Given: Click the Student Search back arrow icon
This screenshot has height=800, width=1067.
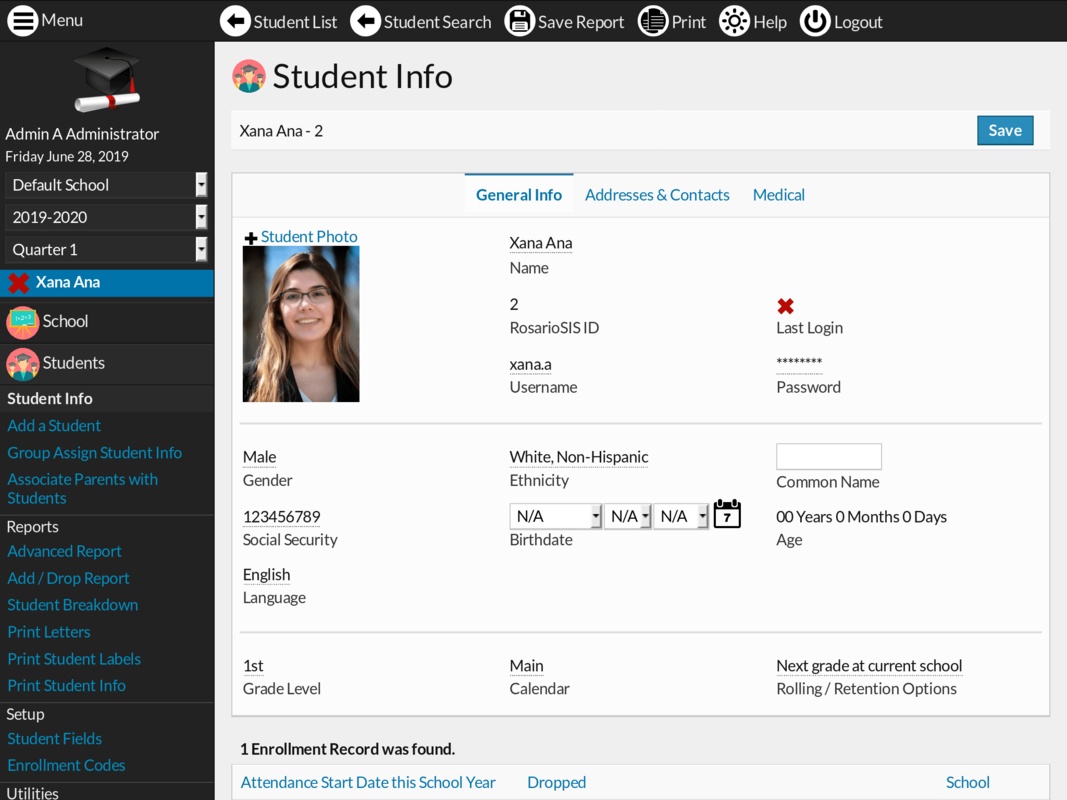Looking at the screenshot, I should 365,21.
